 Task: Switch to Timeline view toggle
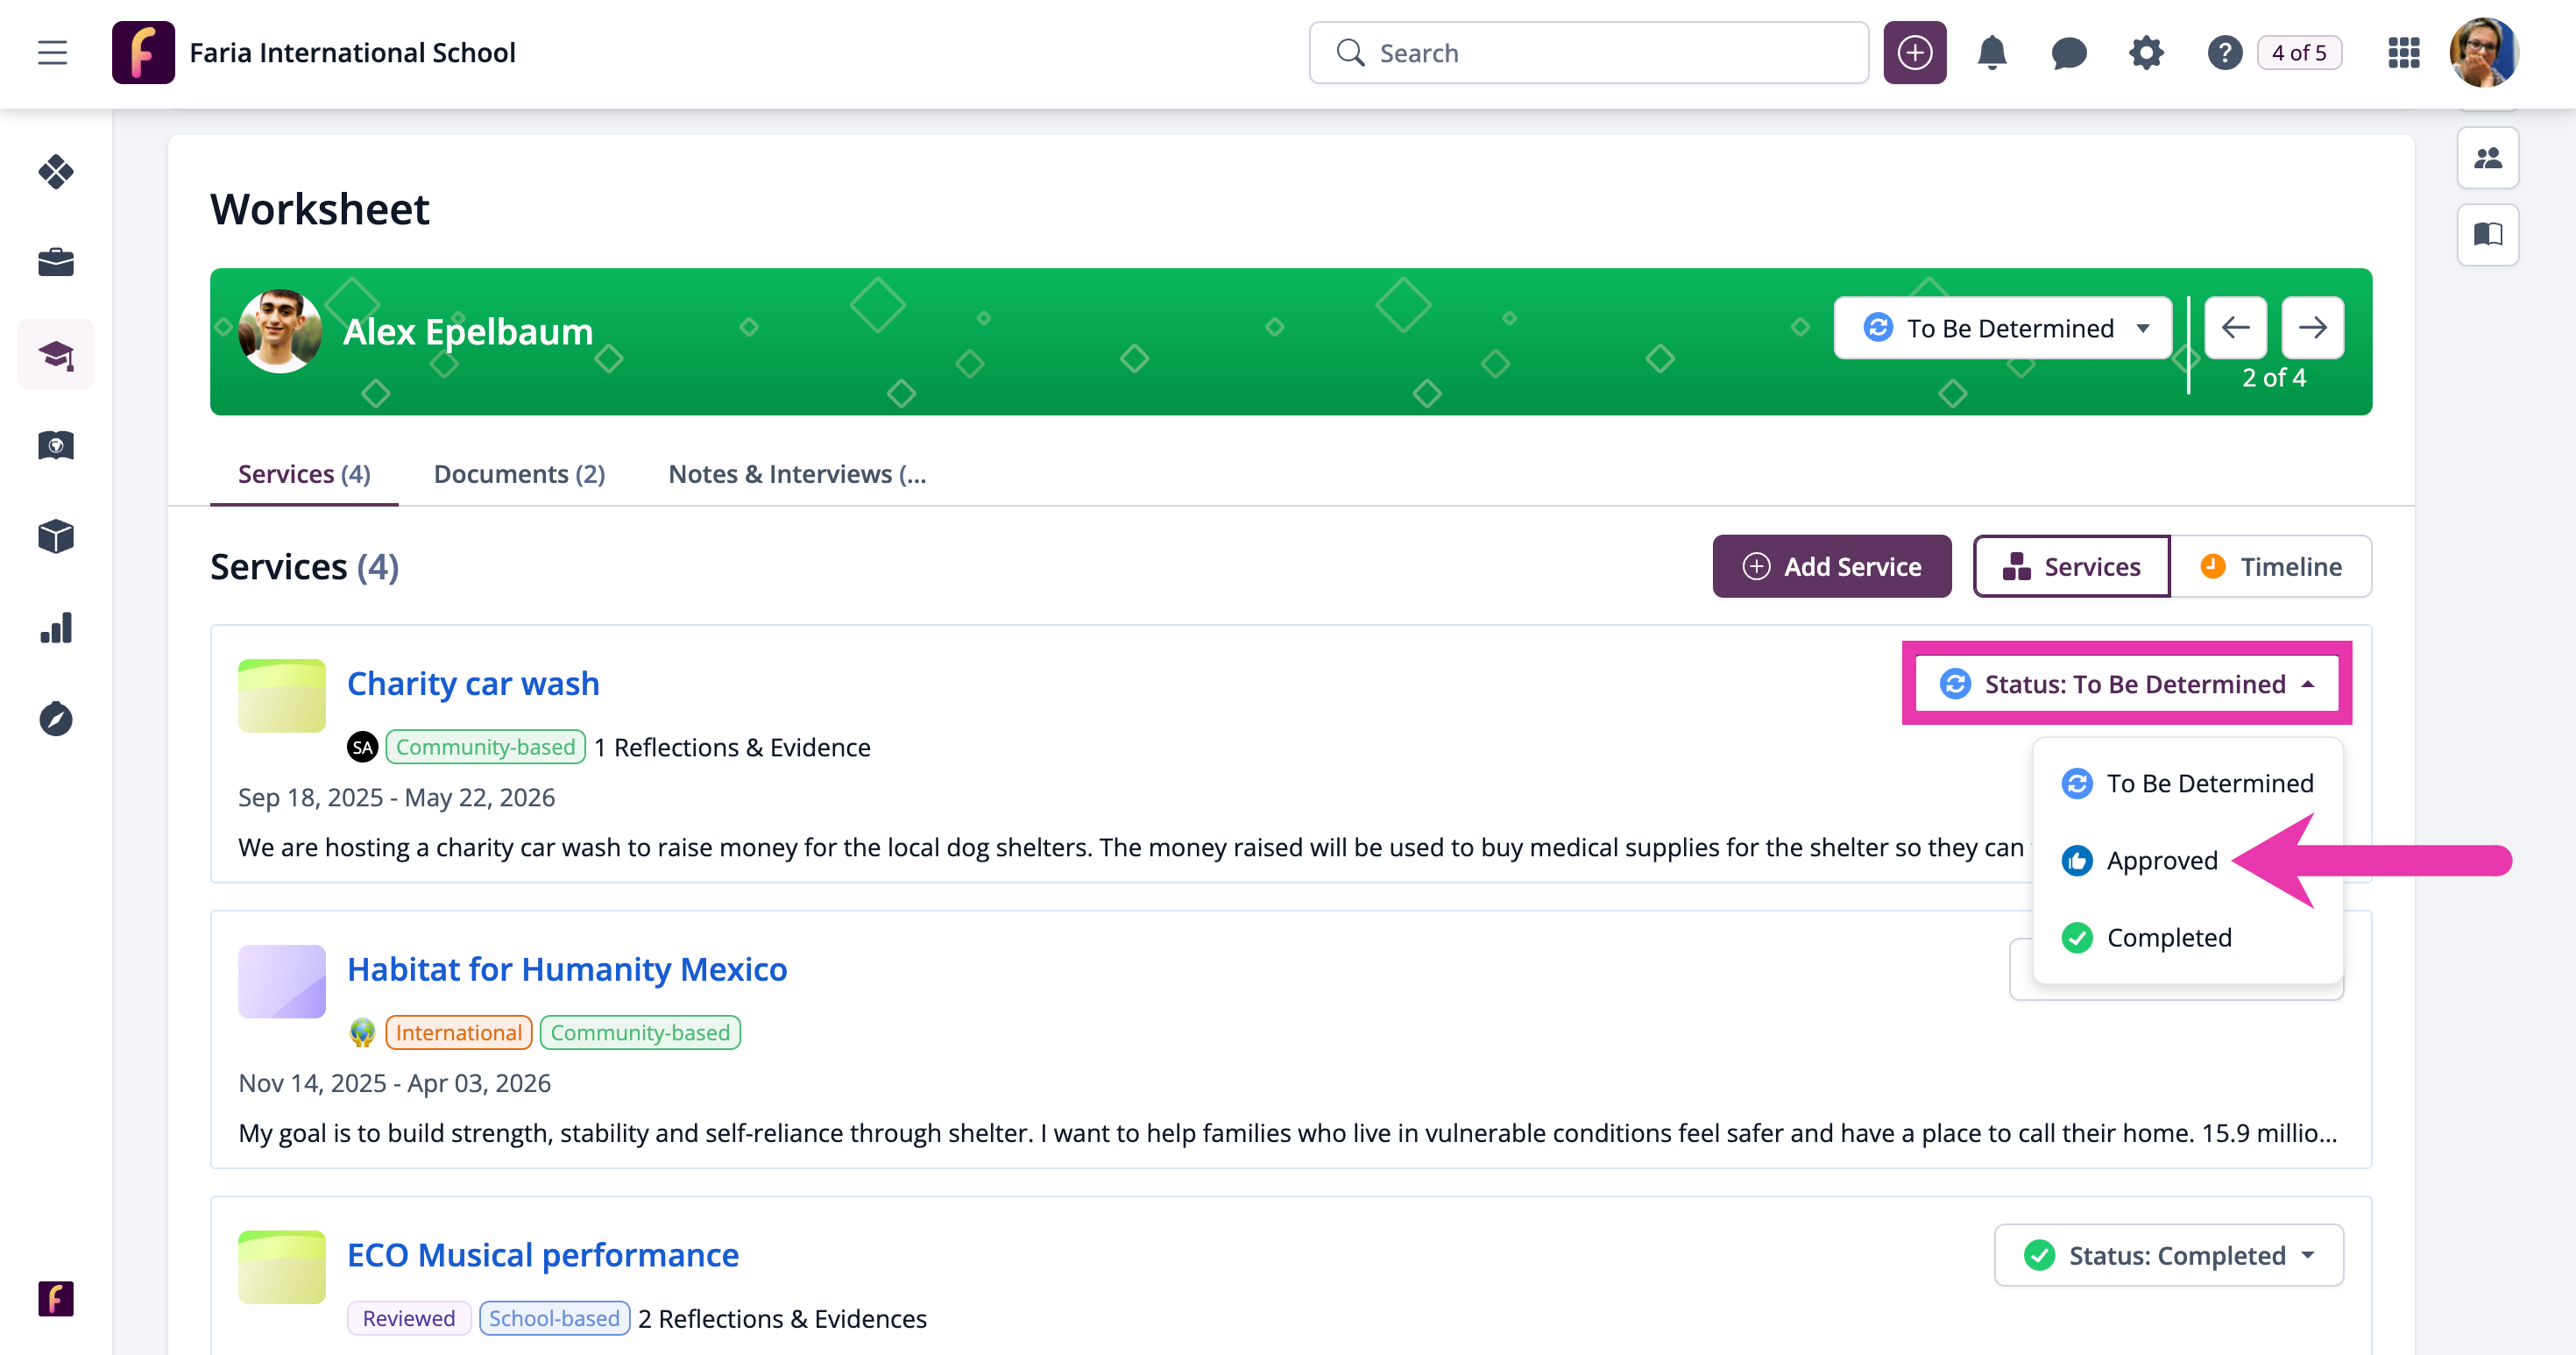click(x=2271, y=566)
